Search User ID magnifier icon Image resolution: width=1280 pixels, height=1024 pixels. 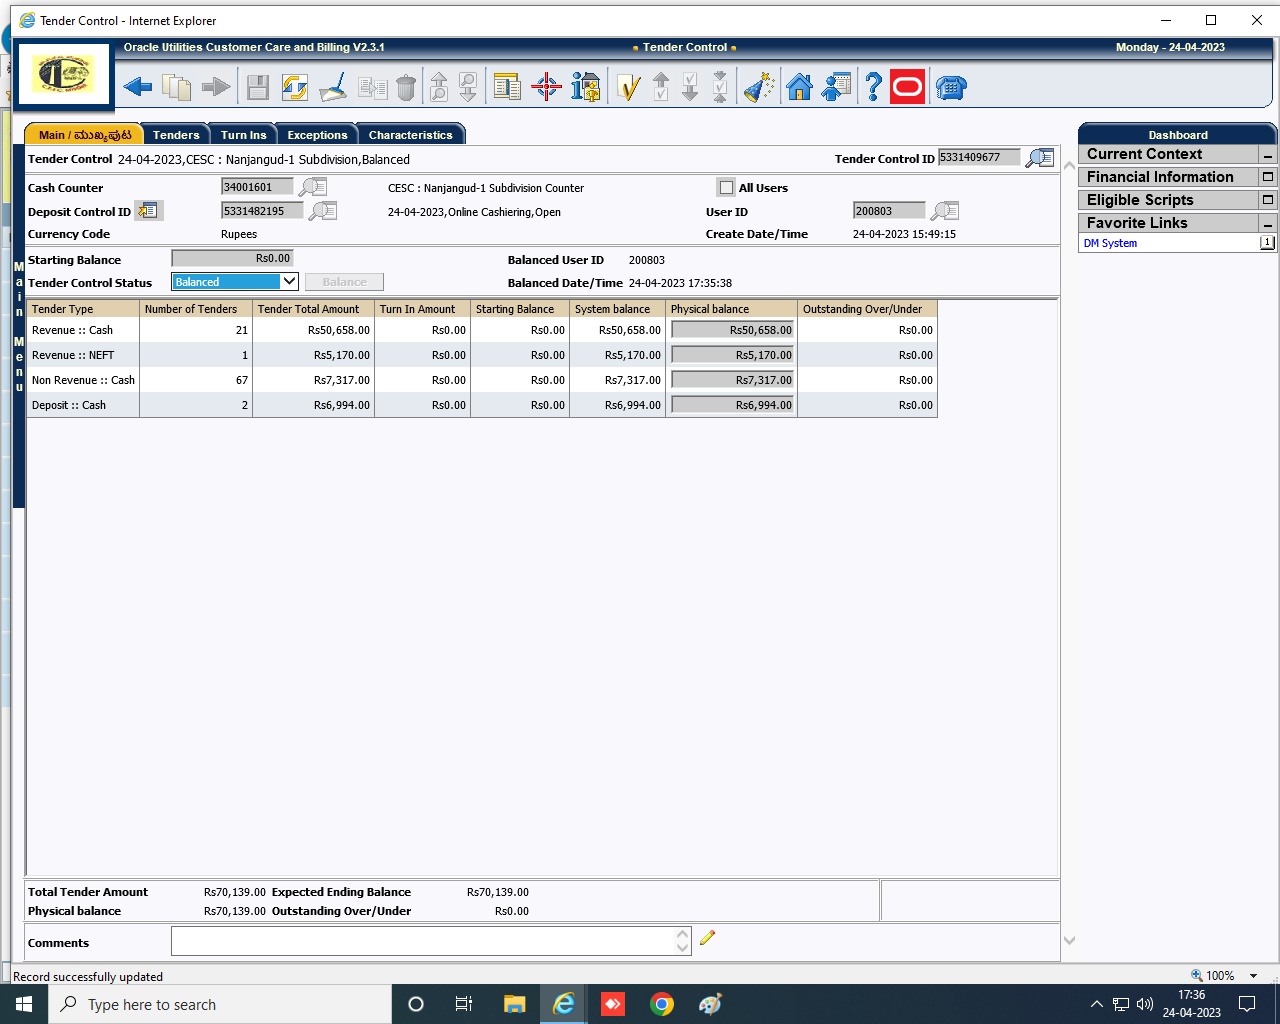[x=945, y=211]
